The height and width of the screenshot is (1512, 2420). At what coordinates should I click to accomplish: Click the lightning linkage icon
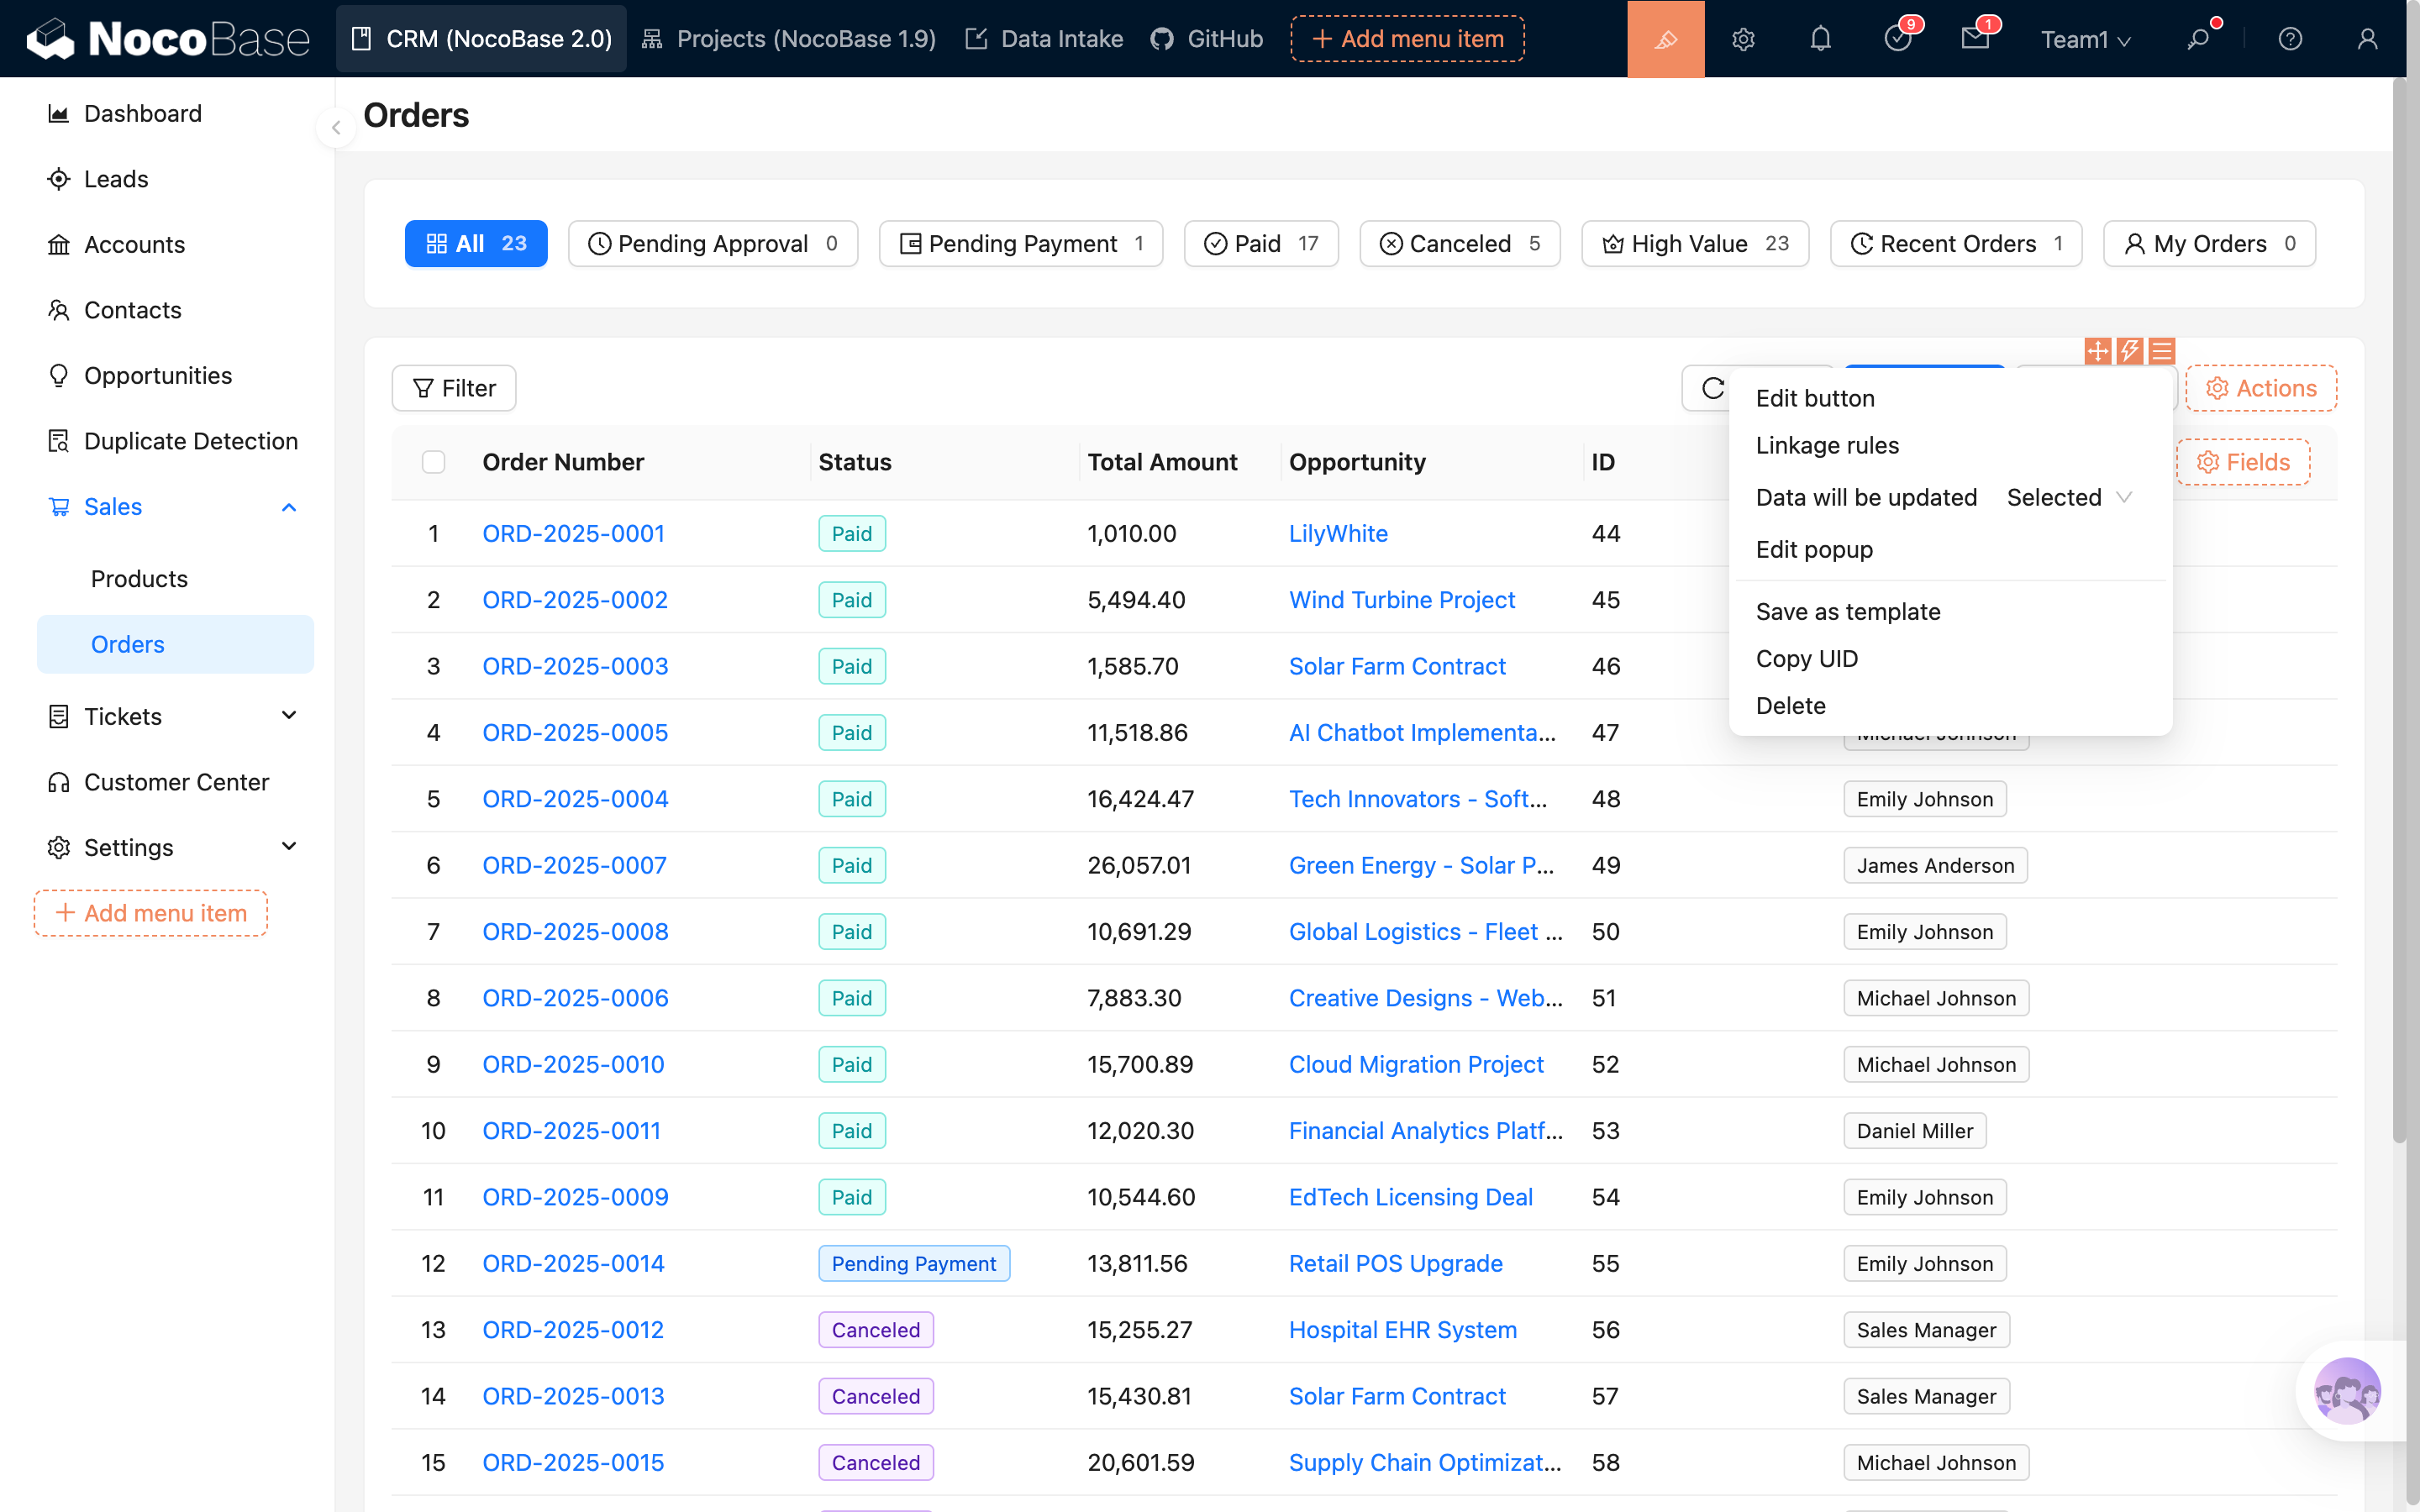2130,351
